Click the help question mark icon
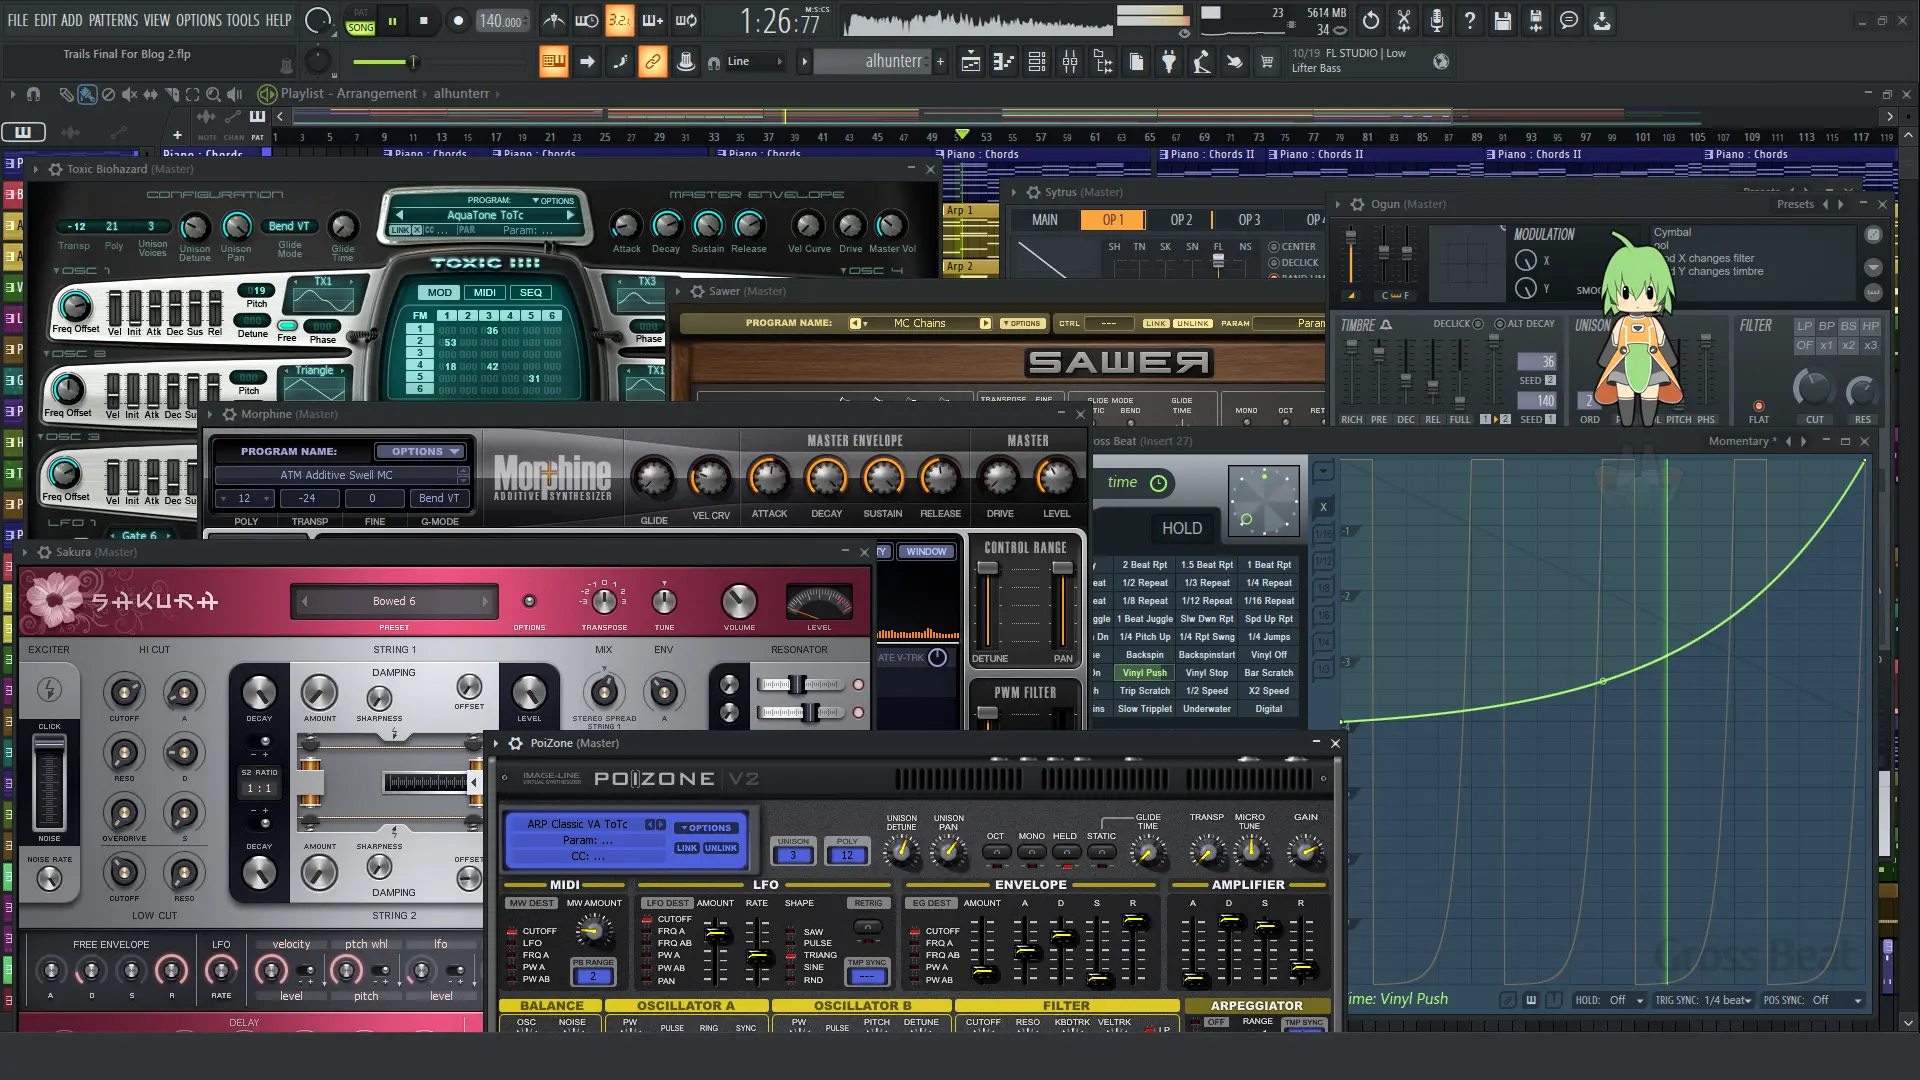This screenshot has height=1080, width=1920. 1470,21
